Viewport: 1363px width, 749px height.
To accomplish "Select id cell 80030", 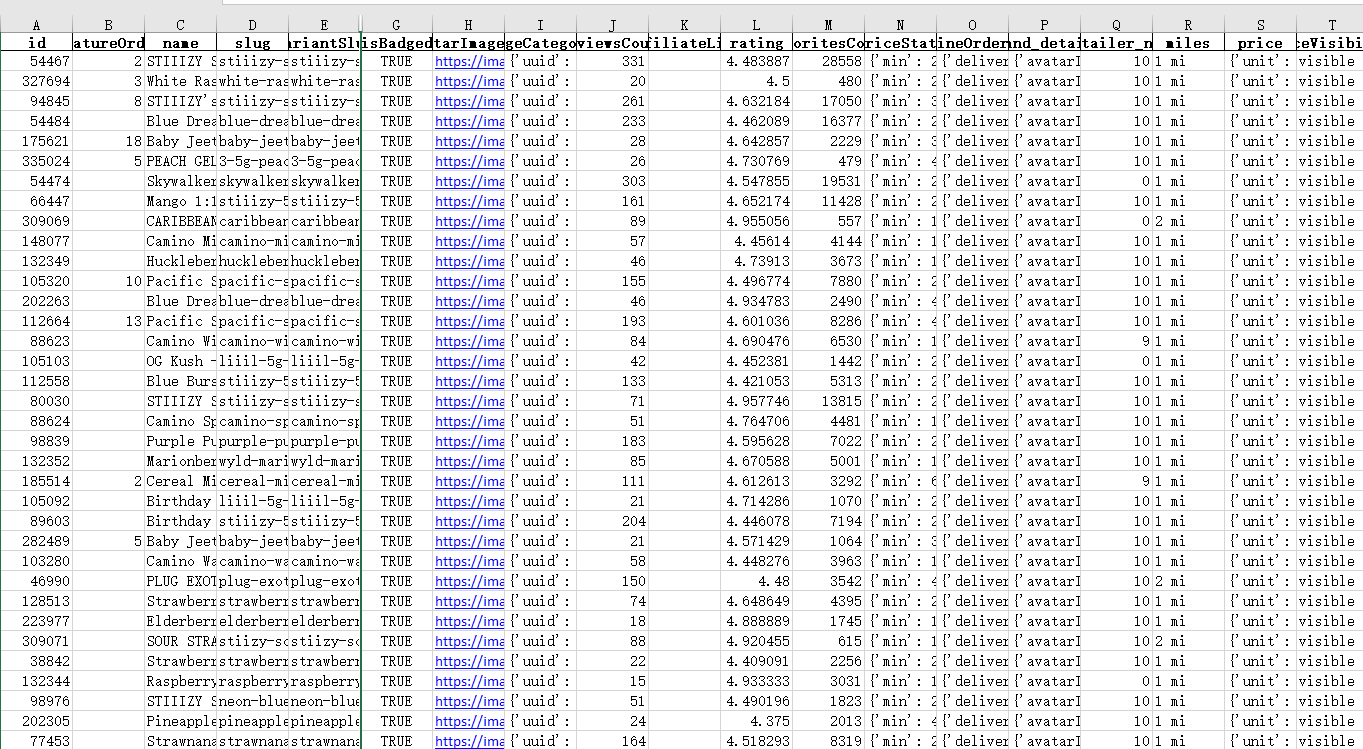I will pos(37,401).
